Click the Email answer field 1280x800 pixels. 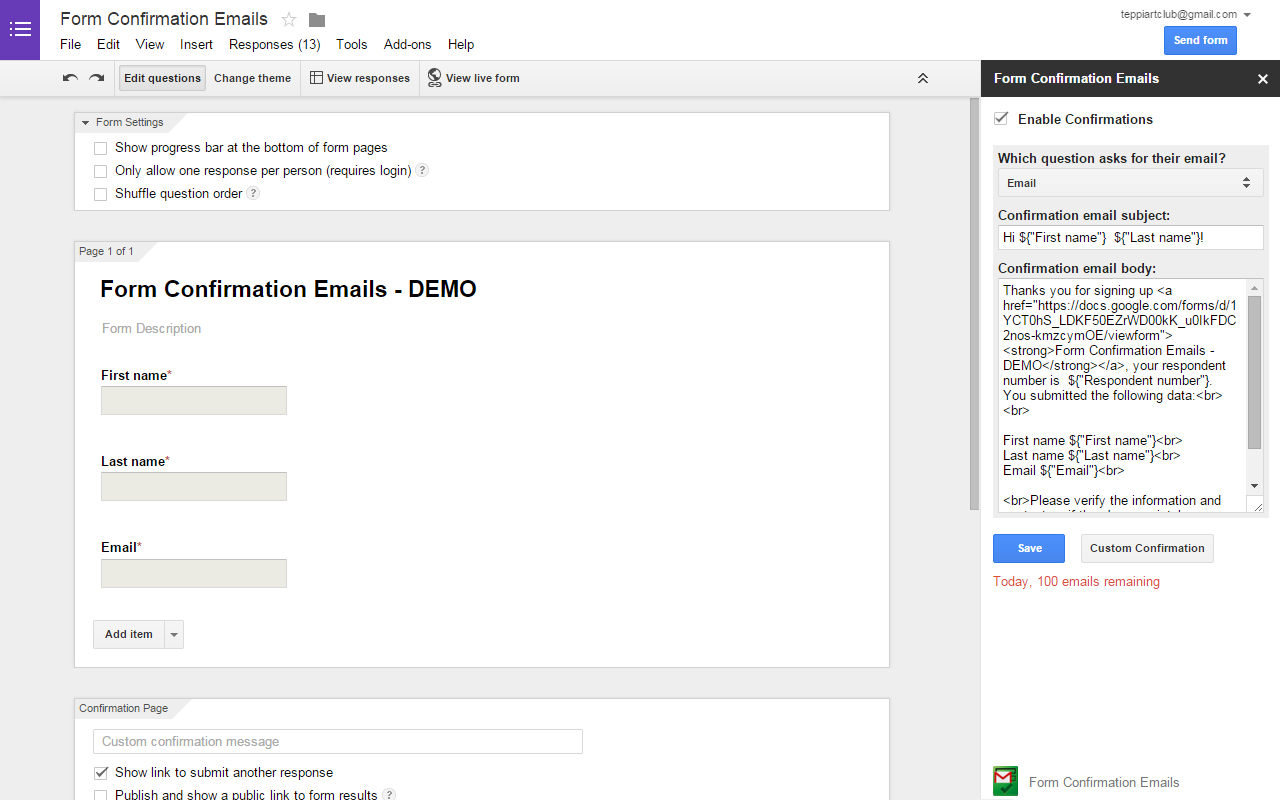pyautogui.click(x=194, y=573)
